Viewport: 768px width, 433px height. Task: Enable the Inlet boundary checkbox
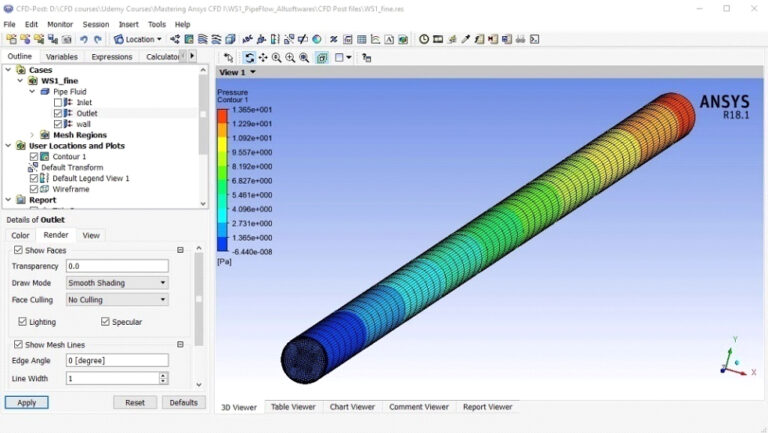(x=58, y=102)
